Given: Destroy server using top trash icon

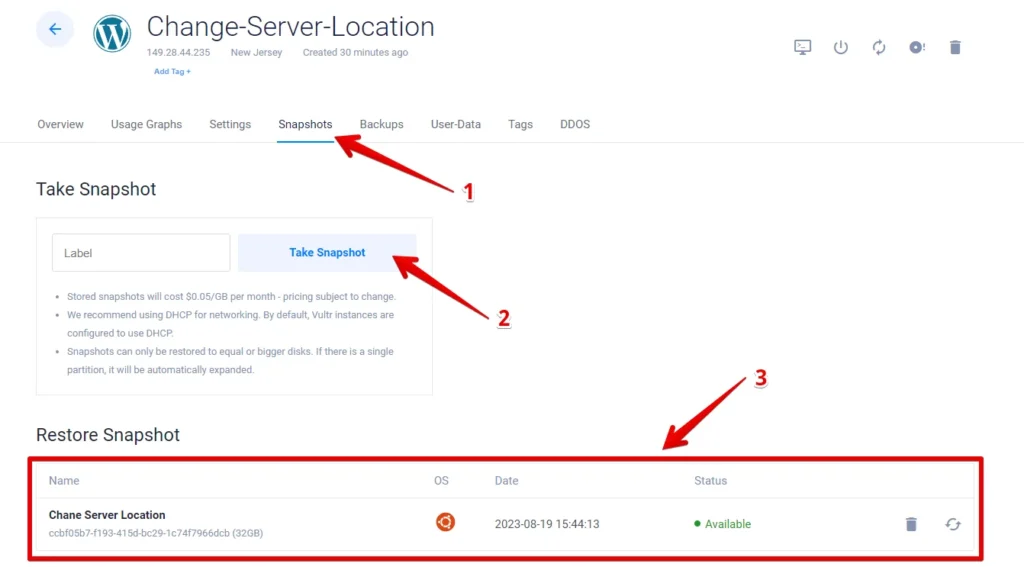Looking at the screenshot, I should point(955,47).
